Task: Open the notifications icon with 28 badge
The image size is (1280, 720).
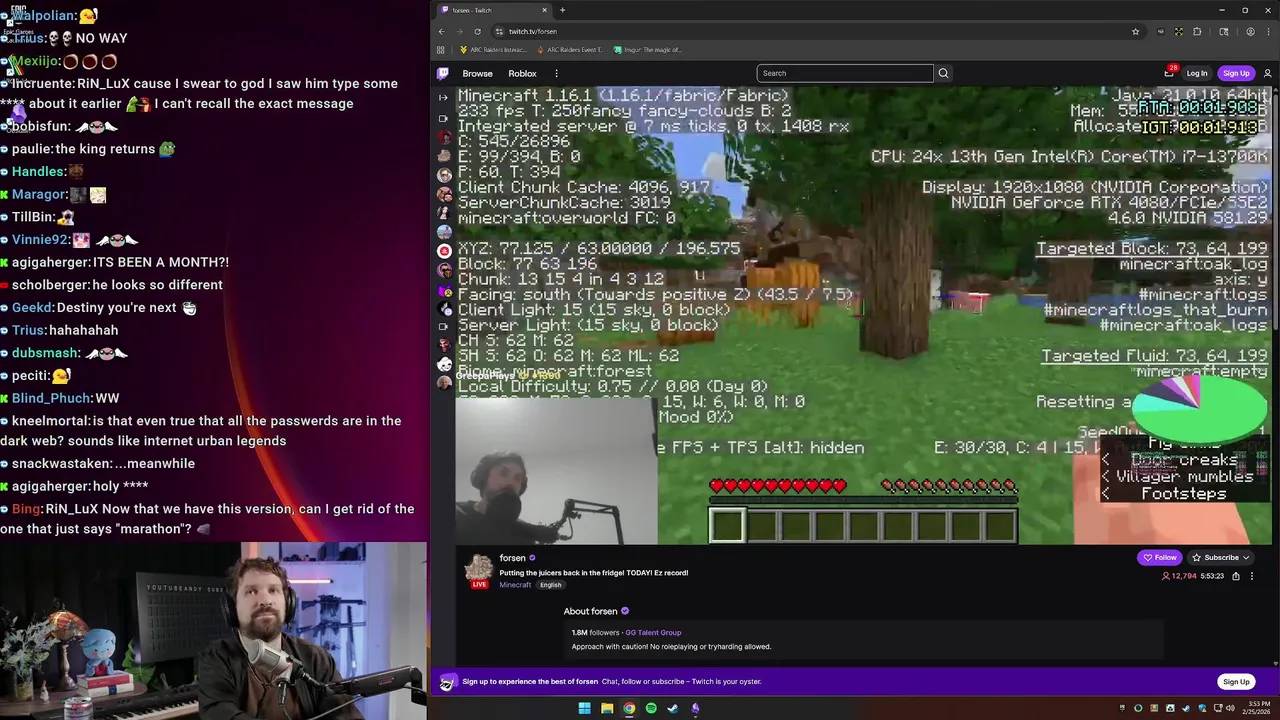Action: point(1169,72)
